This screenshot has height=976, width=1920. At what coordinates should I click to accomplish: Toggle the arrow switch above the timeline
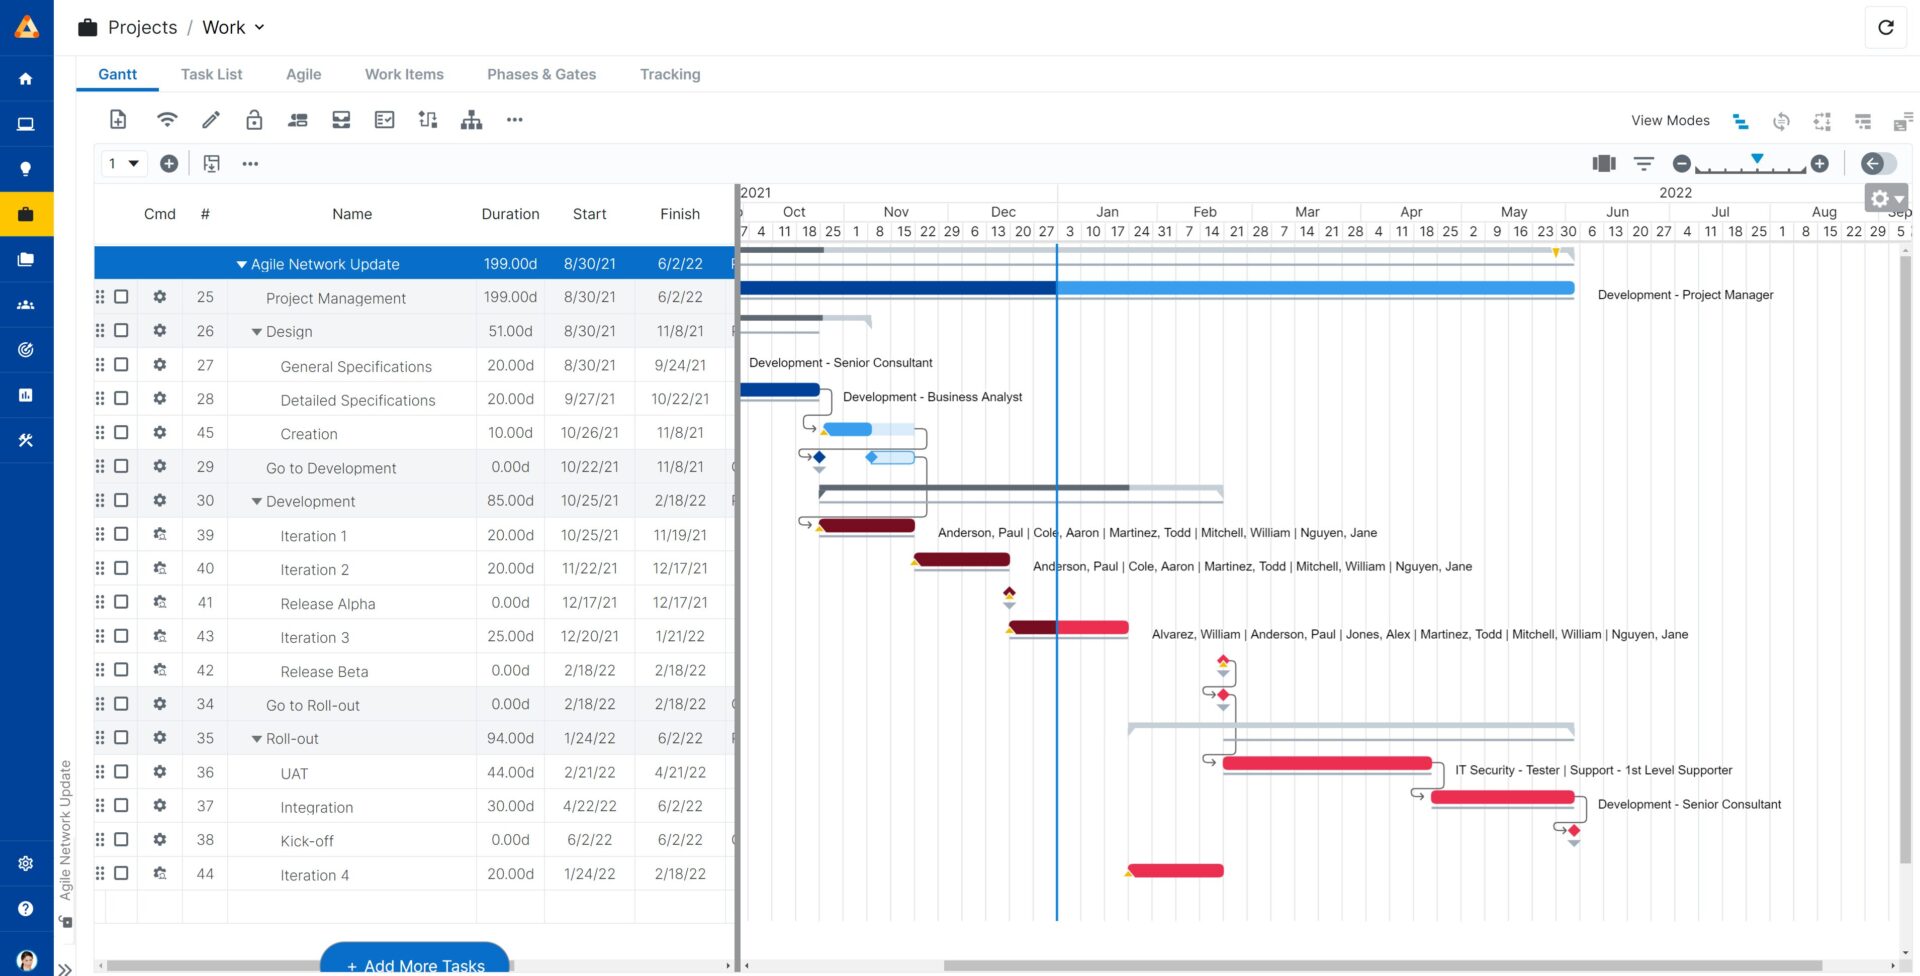(1877, 164)
